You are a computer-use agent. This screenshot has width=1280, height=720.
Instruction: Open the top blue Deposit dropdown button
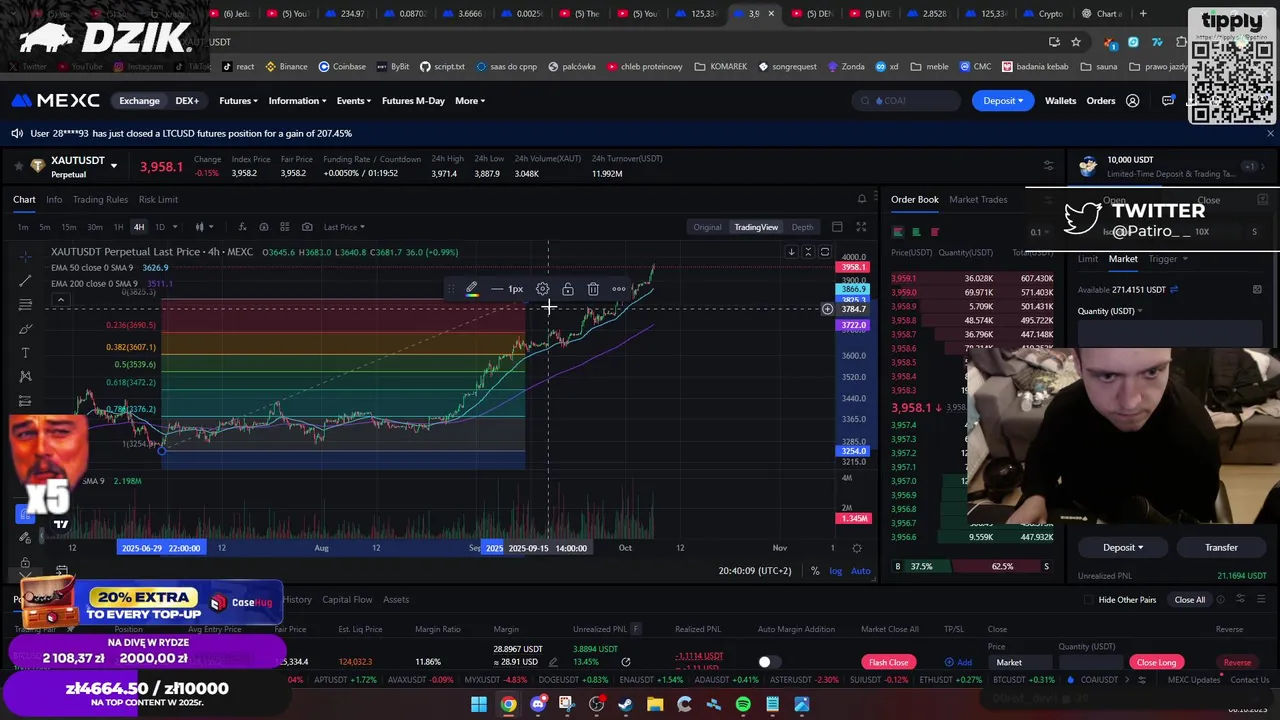point(1003,101)
